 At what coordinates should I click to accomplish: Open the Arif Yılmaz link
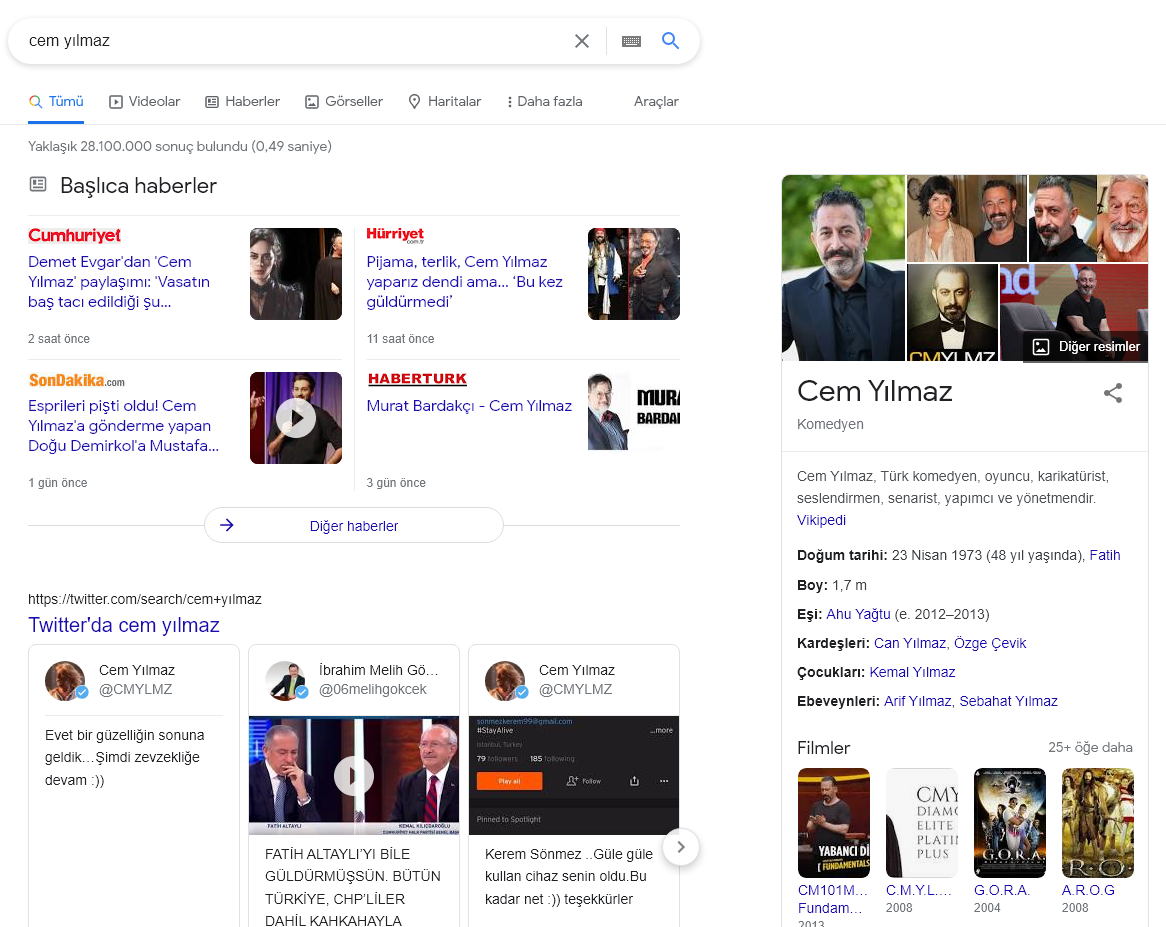click(x=917, y=701)
